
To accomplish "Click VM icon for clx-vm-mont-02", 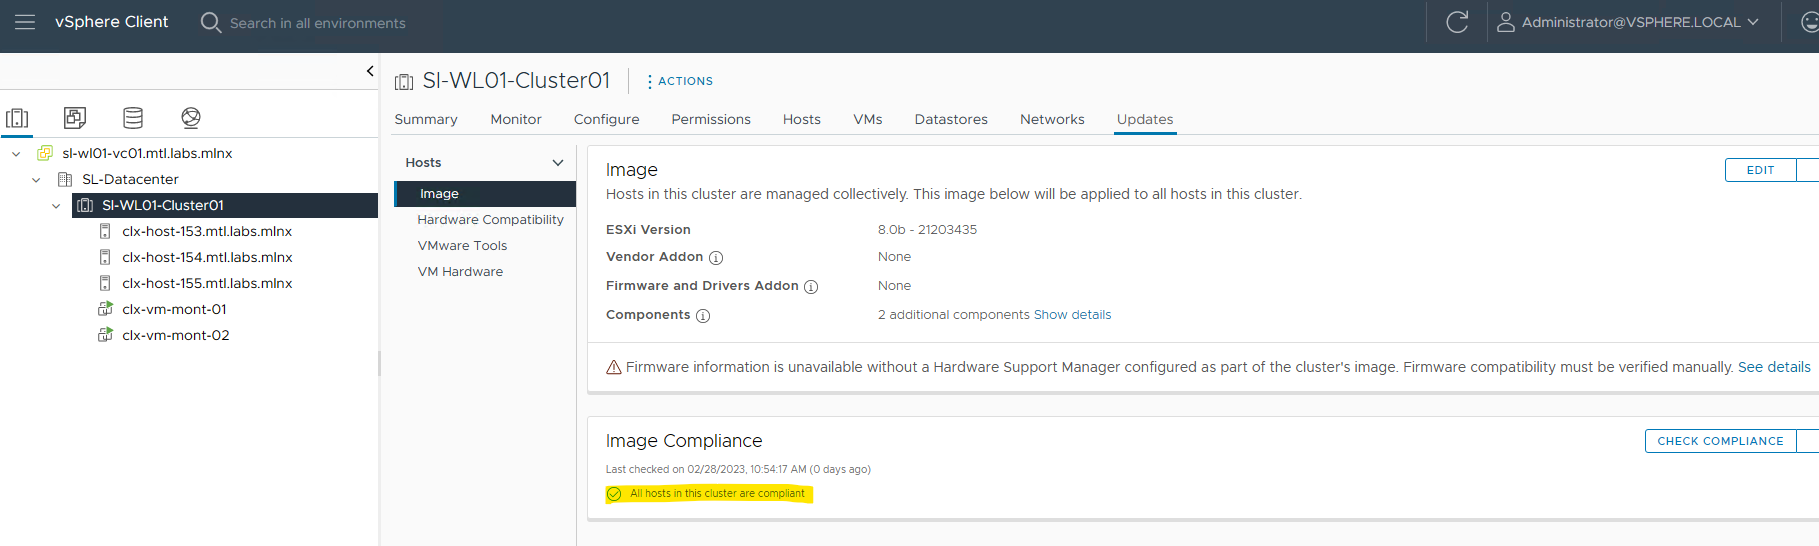I will pyautogui.click(x=105, y=335).
